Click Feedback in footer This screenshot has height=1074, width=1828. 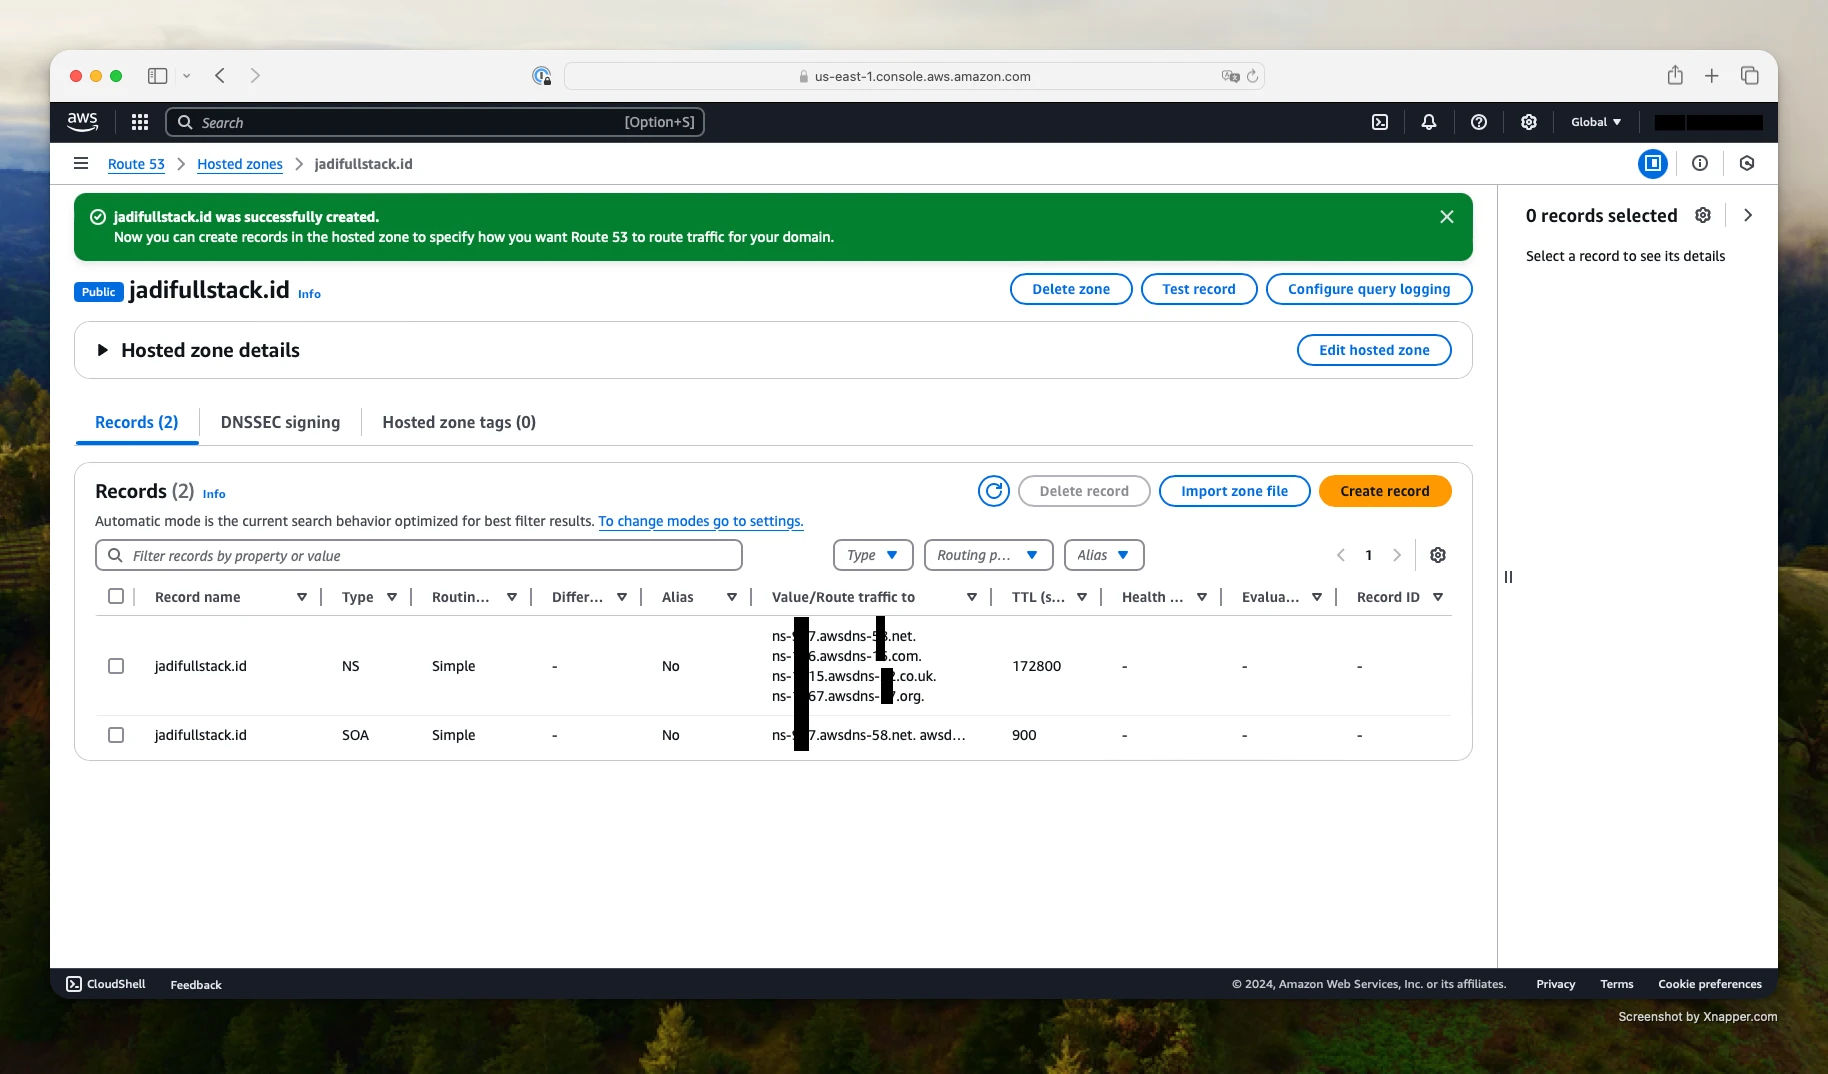pos(196,985)
